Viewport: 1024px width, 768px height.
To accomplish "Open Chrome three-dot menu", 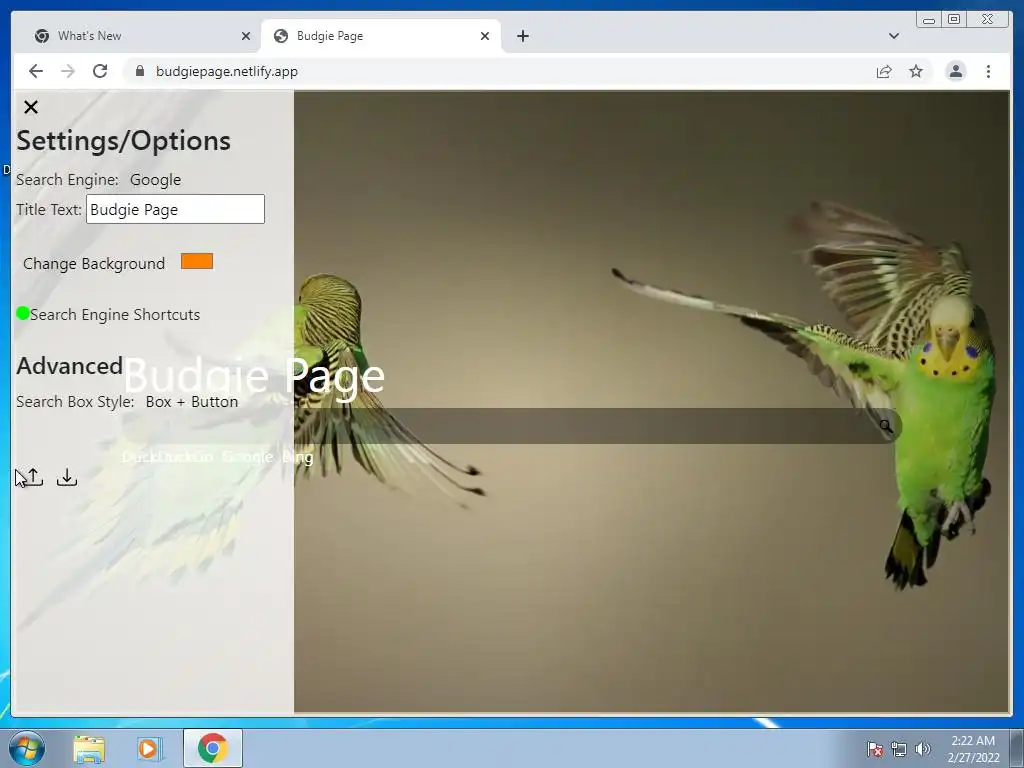I will (988, 71).
